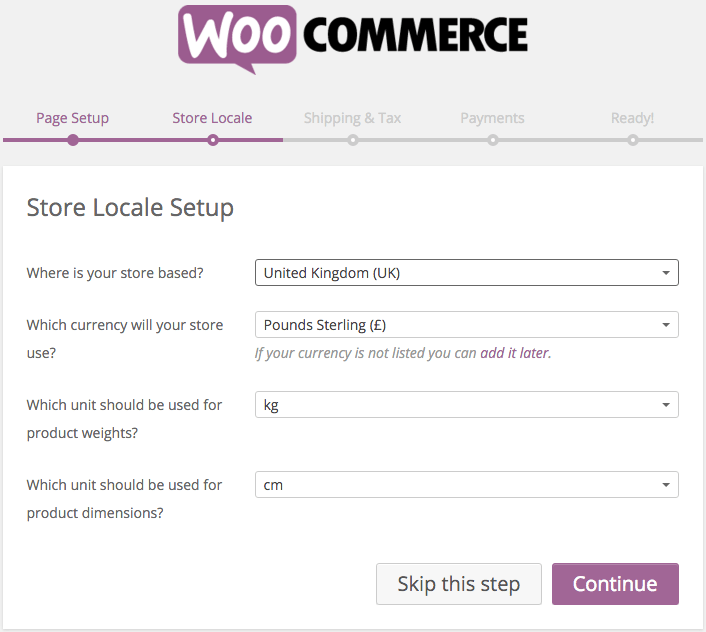Image resolution: width=706 pixels, height=632 pixels.
Task: Expand the cm dimension unit dropdown
Action: (466, 484)
